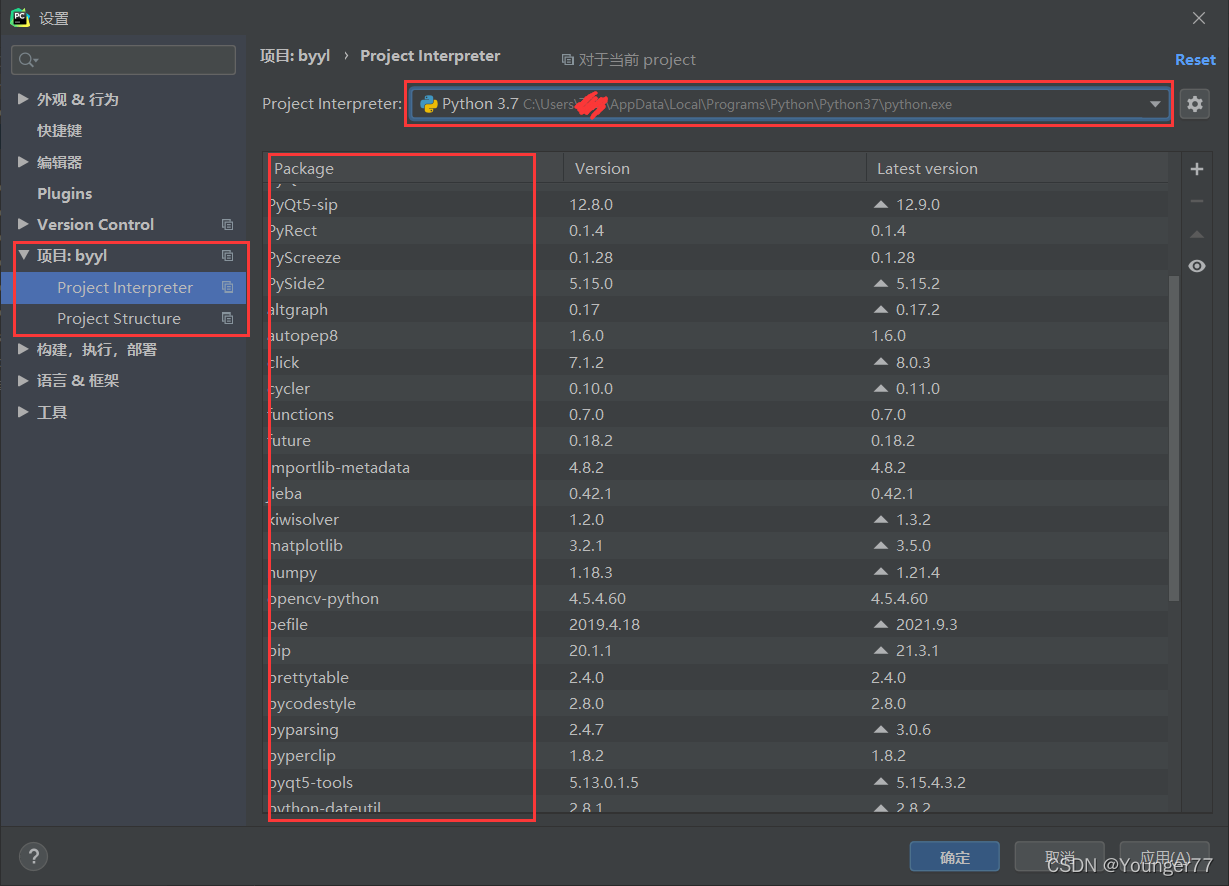Click 项目: byyl breadcrumb

295,56
